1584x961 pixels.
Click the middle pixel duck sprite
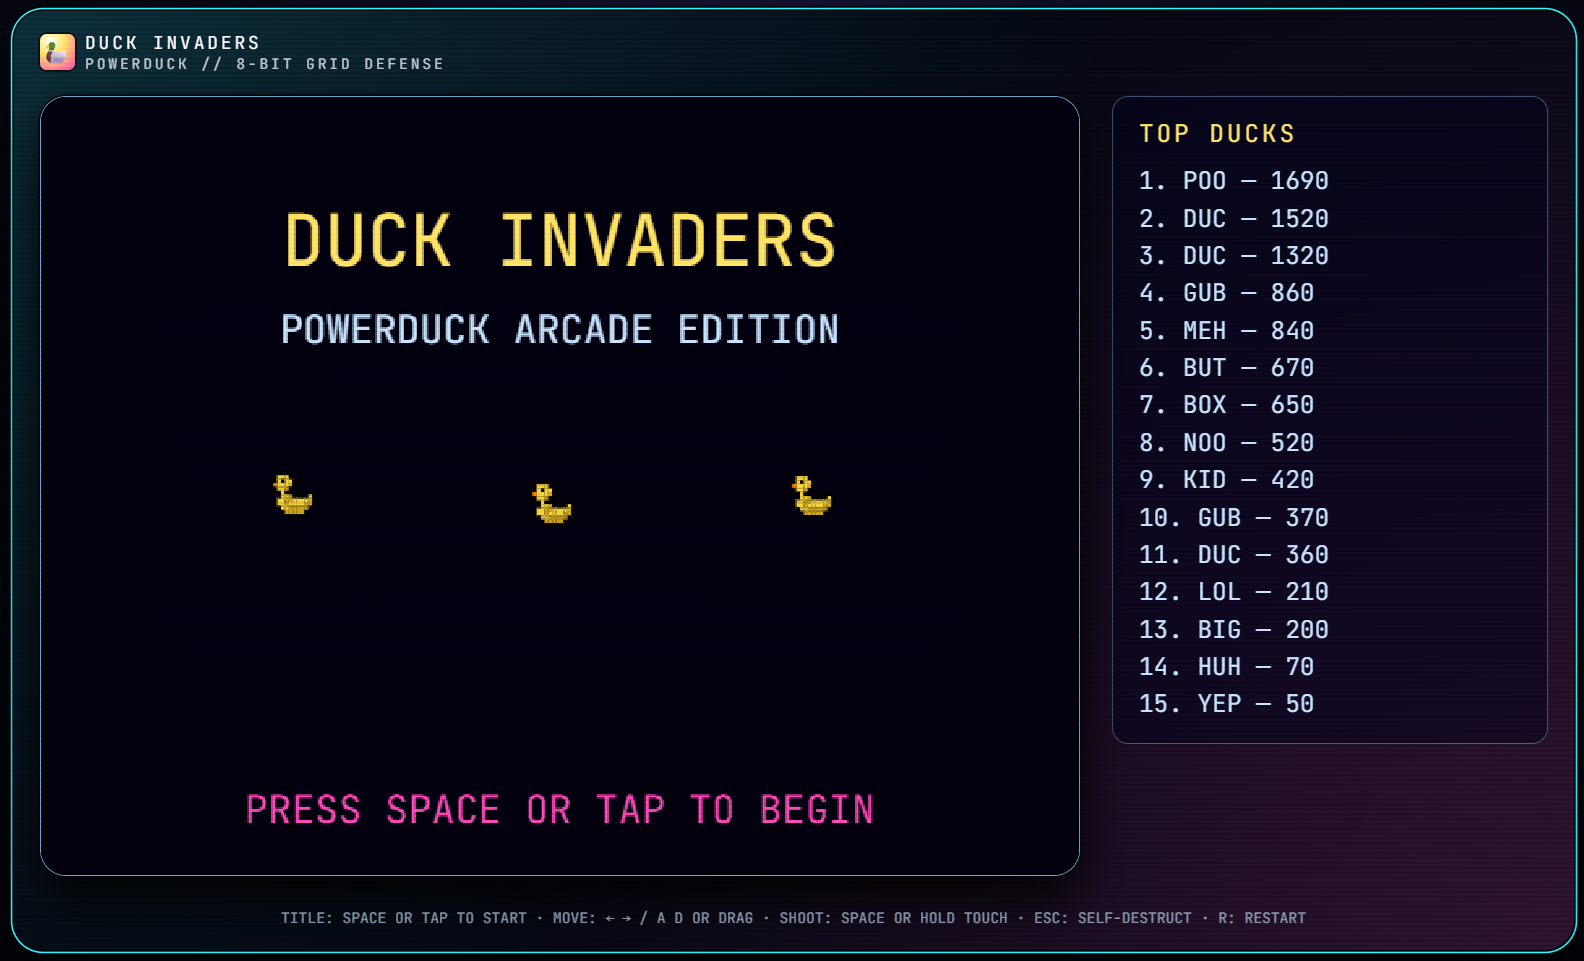click(x=551, y=504)
